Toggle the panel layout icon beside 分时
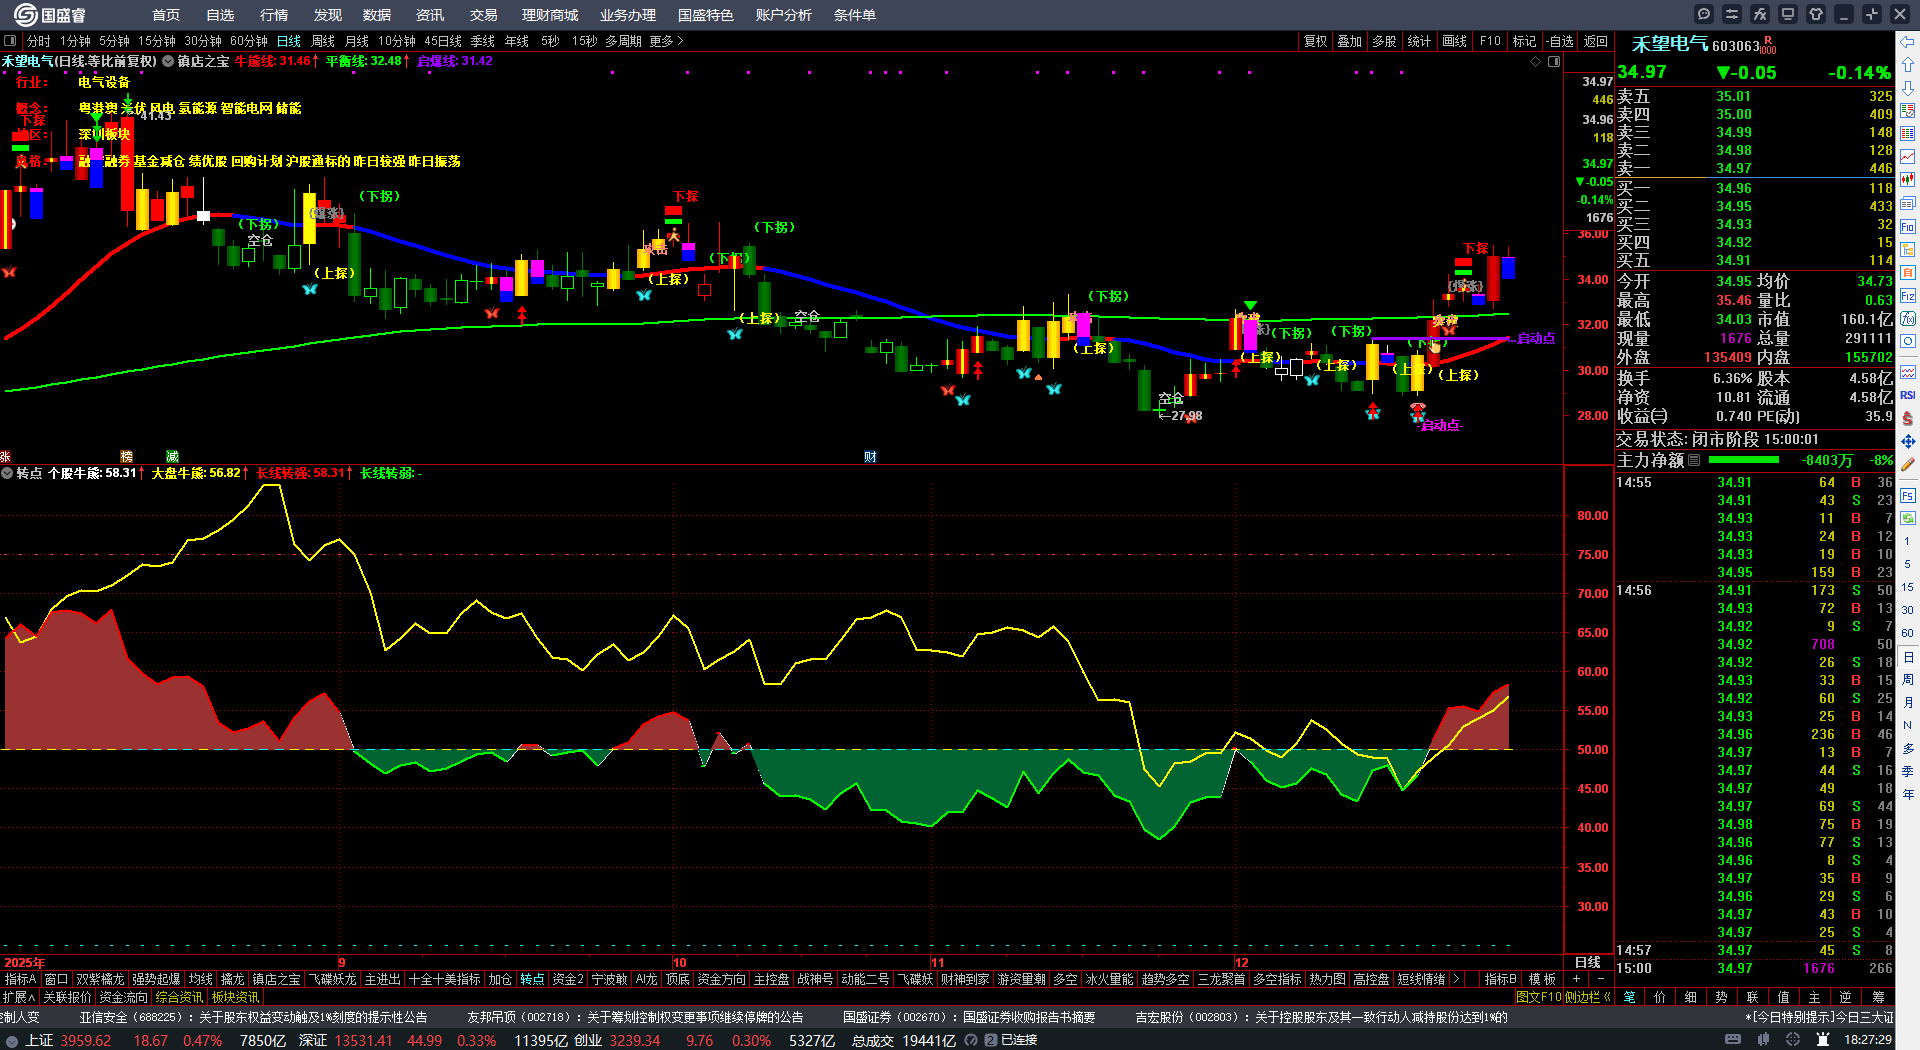The height and width of the screenshot is (1050, 1920). (10, 41)
